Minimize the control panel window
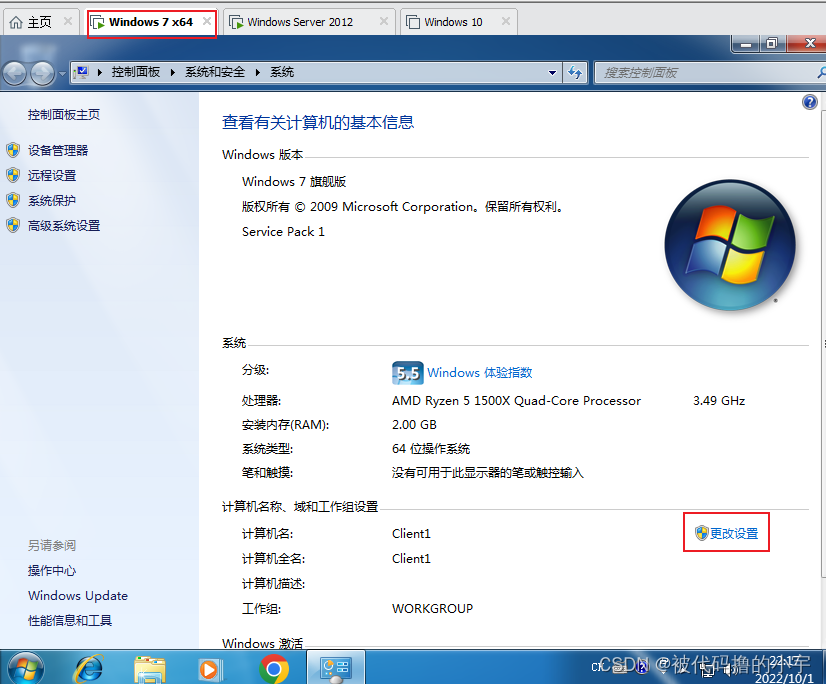This screenshot has width=826, height=684. (745, 44)
